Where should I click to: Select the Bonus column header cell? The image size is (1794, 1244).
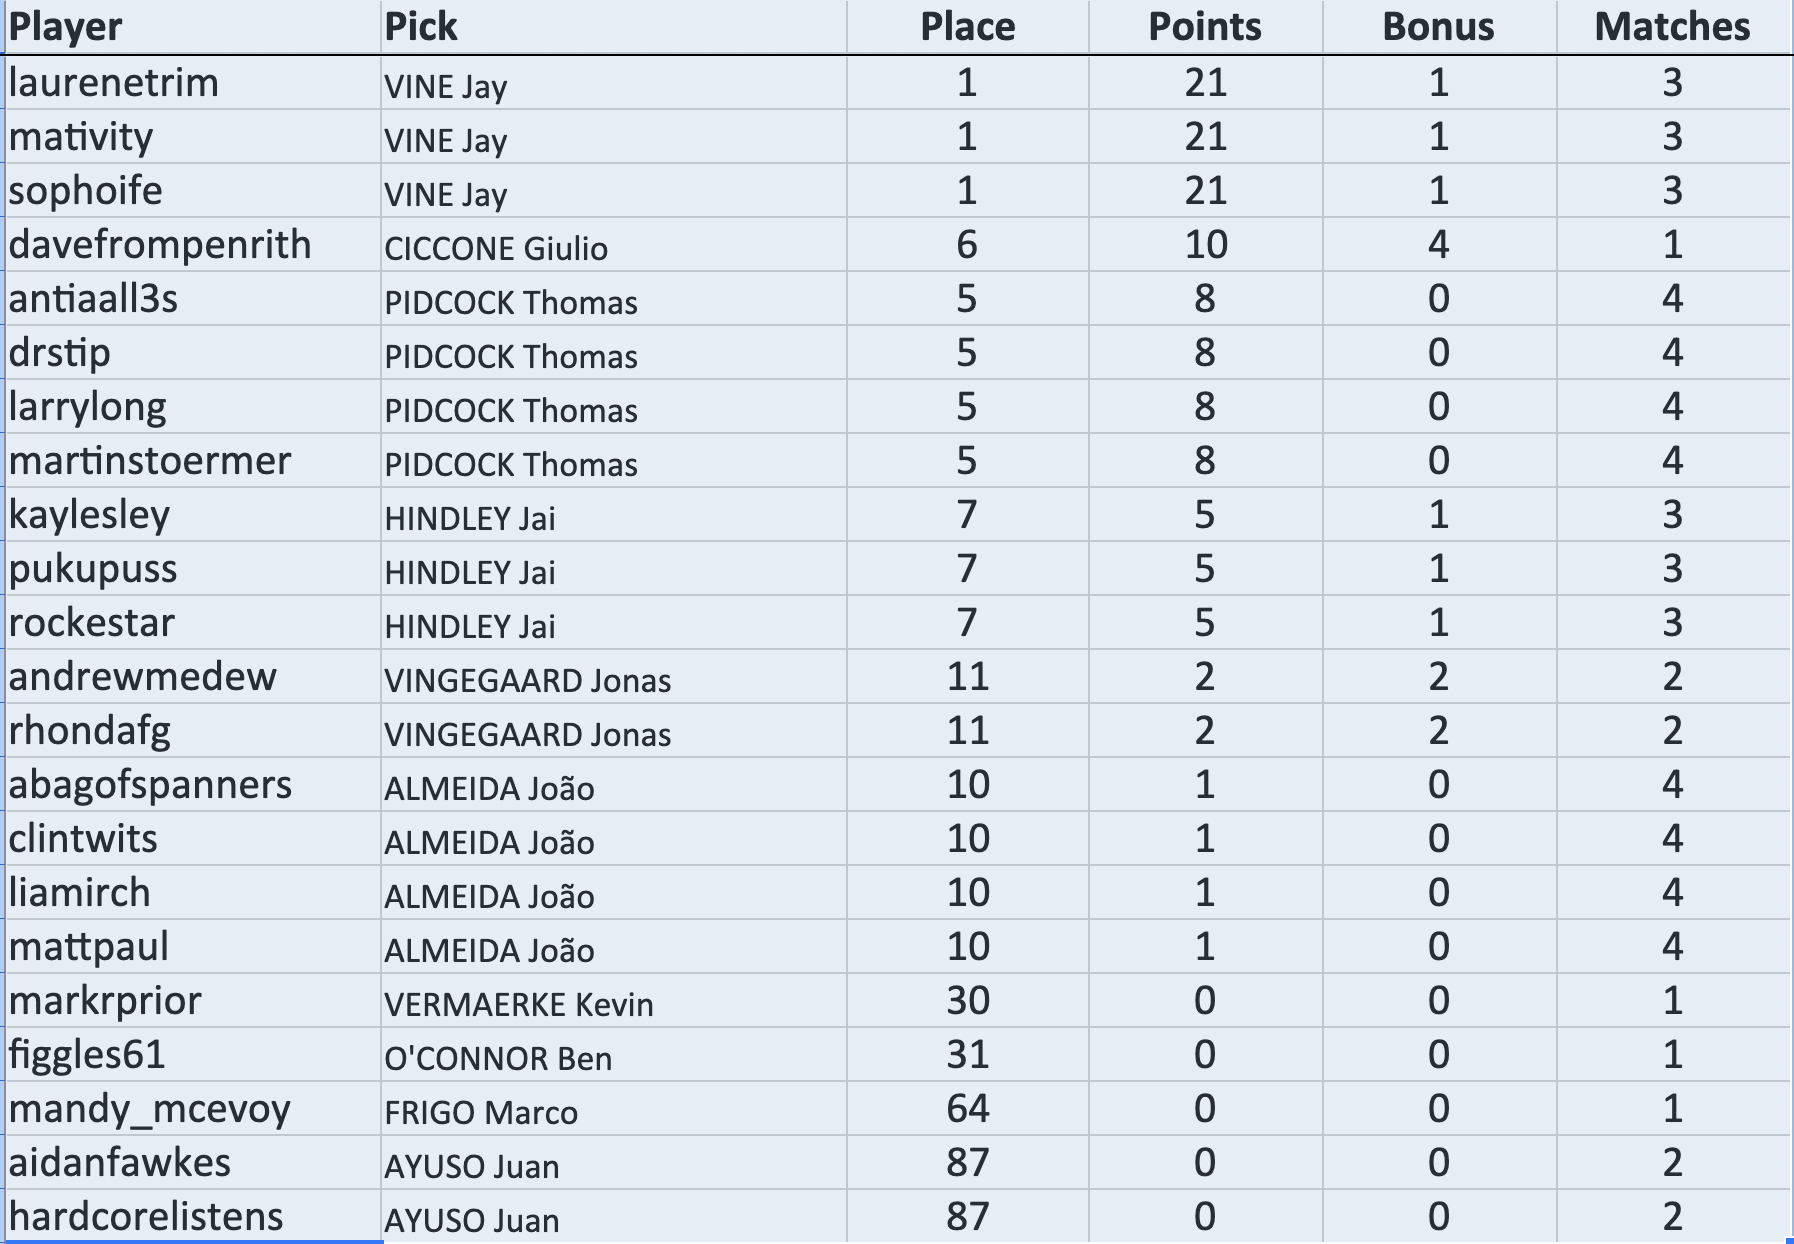pyautogui.click(x=1438, y=27)
